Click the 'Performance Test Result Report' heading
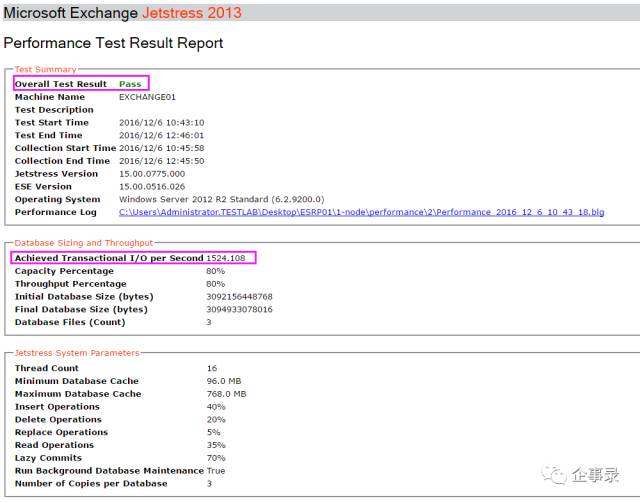Viewport: 640px width, 503px height. 113,43
